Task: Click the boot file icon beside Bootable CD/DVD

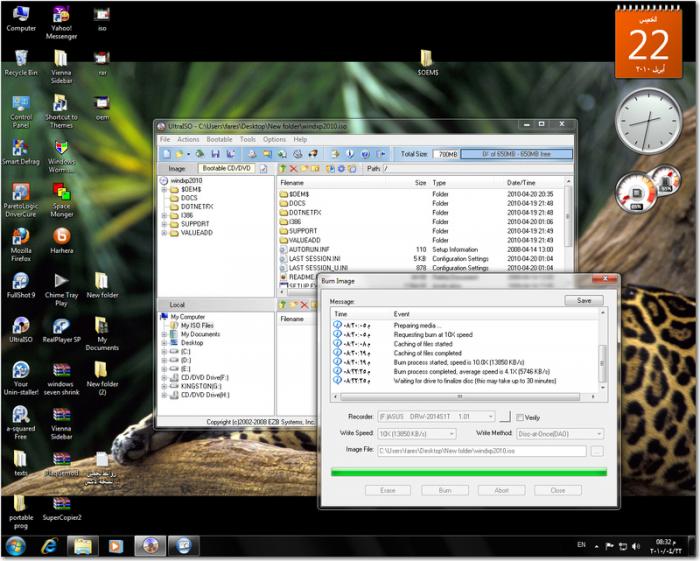Action: (263, 169)
